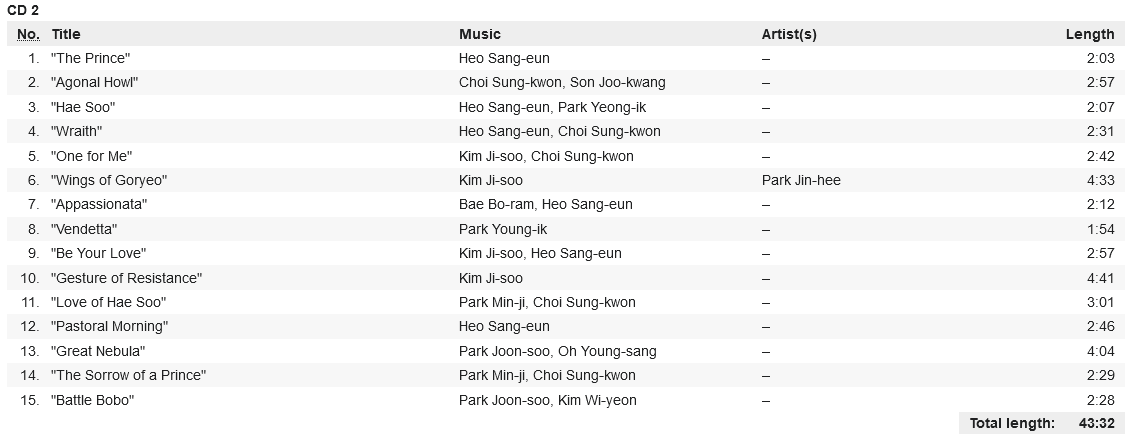Screen dimensions: 1132x443
Task: Click the Length column header
Action: pyautogui.click(x=1090, y=34)
